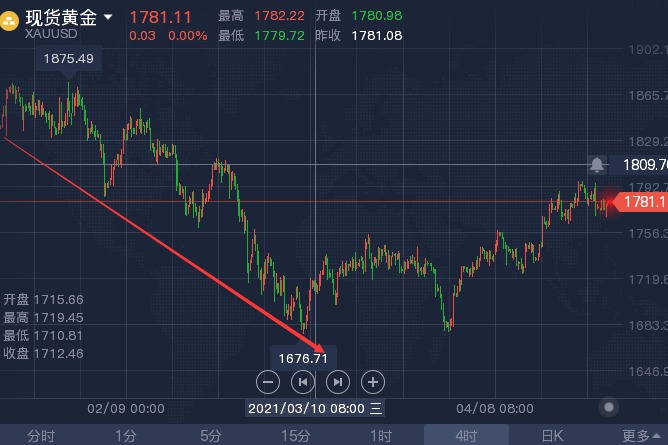Click the 1875.49 high price label
668x445 pixels.
(x=69, y=59)
